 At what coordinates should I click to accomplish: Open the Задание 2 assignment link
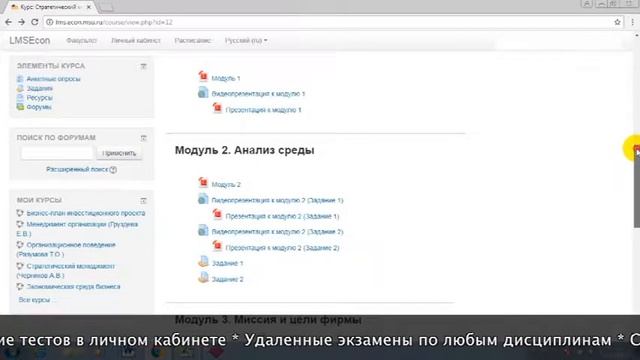227,279
